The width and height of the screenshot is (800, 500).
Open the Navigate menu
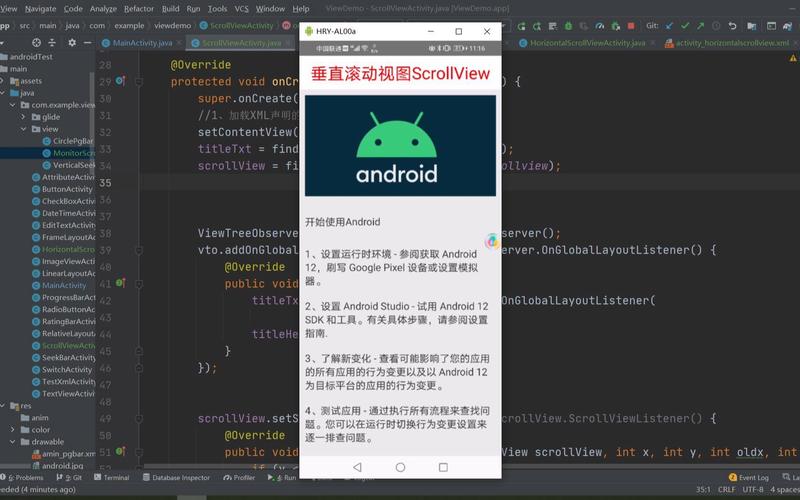pyautogui.click(x=40, y=9)
